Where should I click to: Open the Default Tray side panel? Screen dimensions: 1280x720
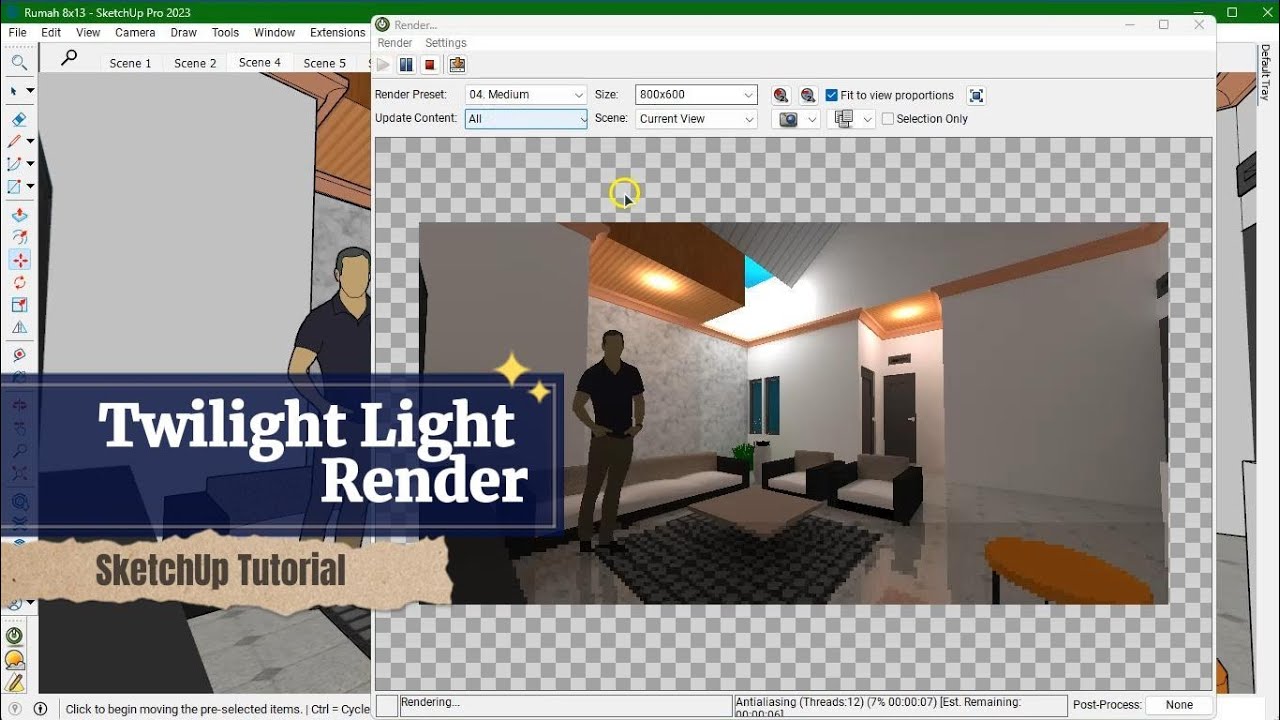[x=1265, y=72]
